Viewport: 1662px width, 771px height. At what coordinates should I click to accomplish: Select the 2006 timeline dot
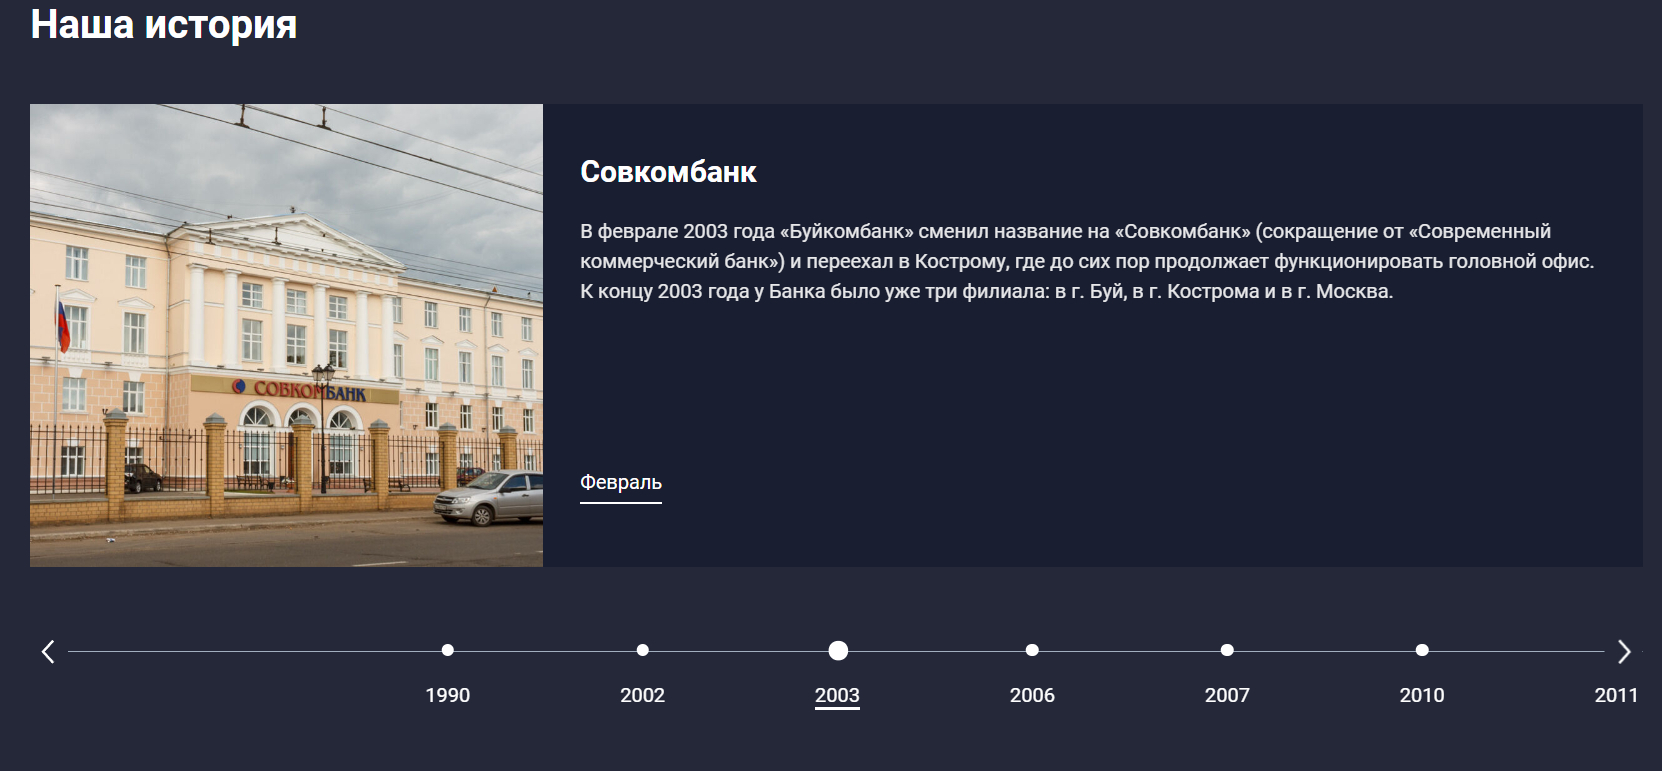coord(1032,650)
